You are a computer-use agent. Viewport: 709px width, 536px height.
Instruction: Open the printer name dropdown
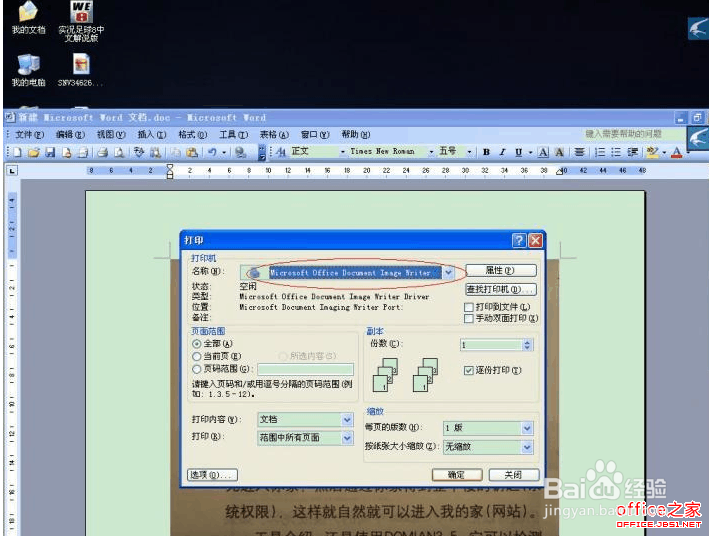coord(448,273)
